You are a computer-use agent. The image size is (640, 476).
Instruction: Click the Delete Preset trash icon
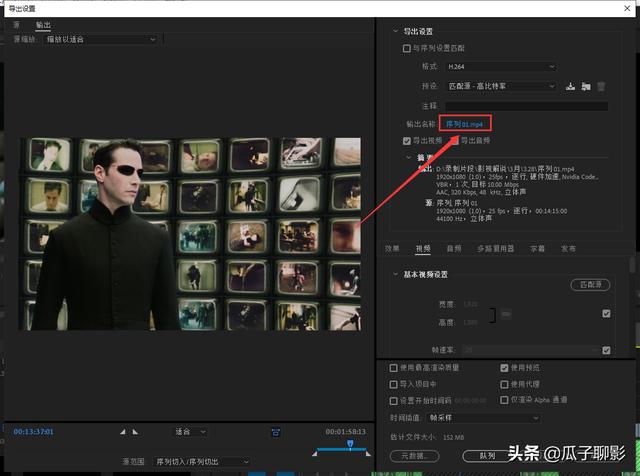(x=601, y=86)
